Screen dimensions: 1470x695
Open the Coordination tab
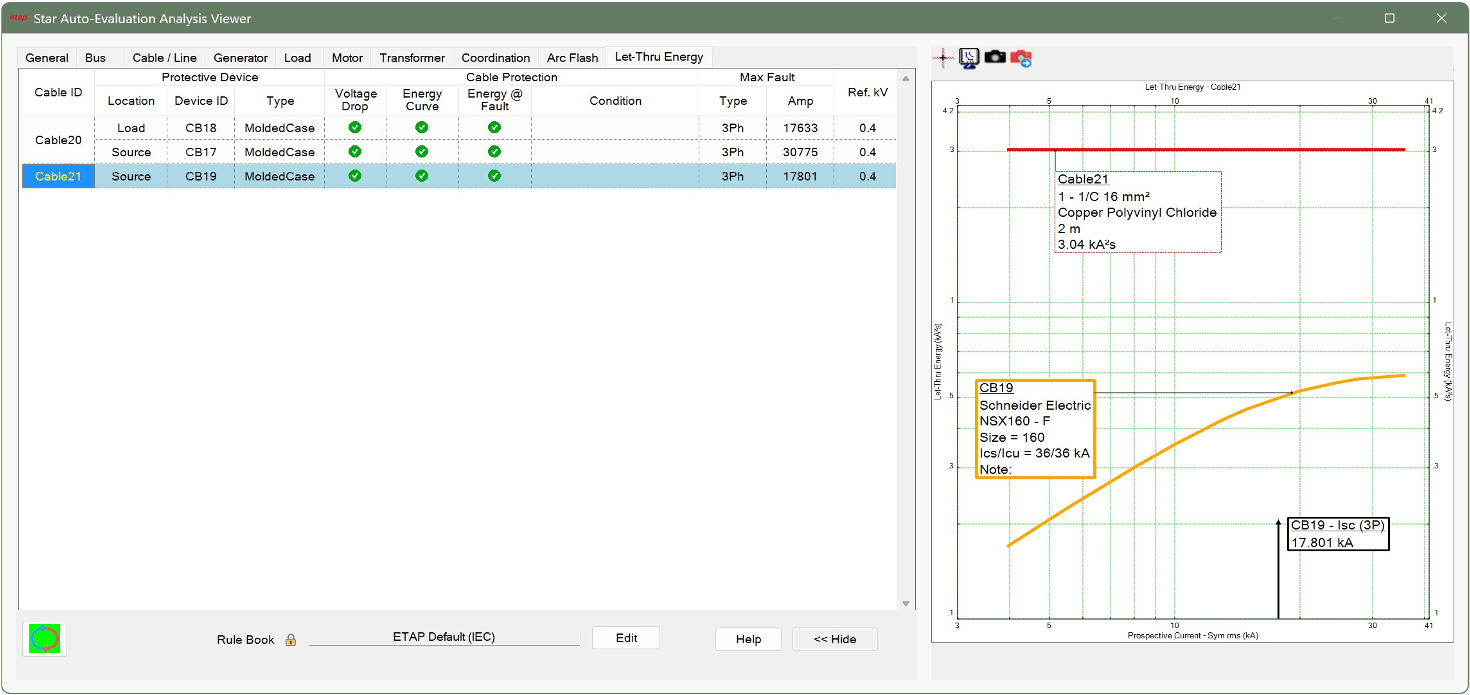[495, 58]
